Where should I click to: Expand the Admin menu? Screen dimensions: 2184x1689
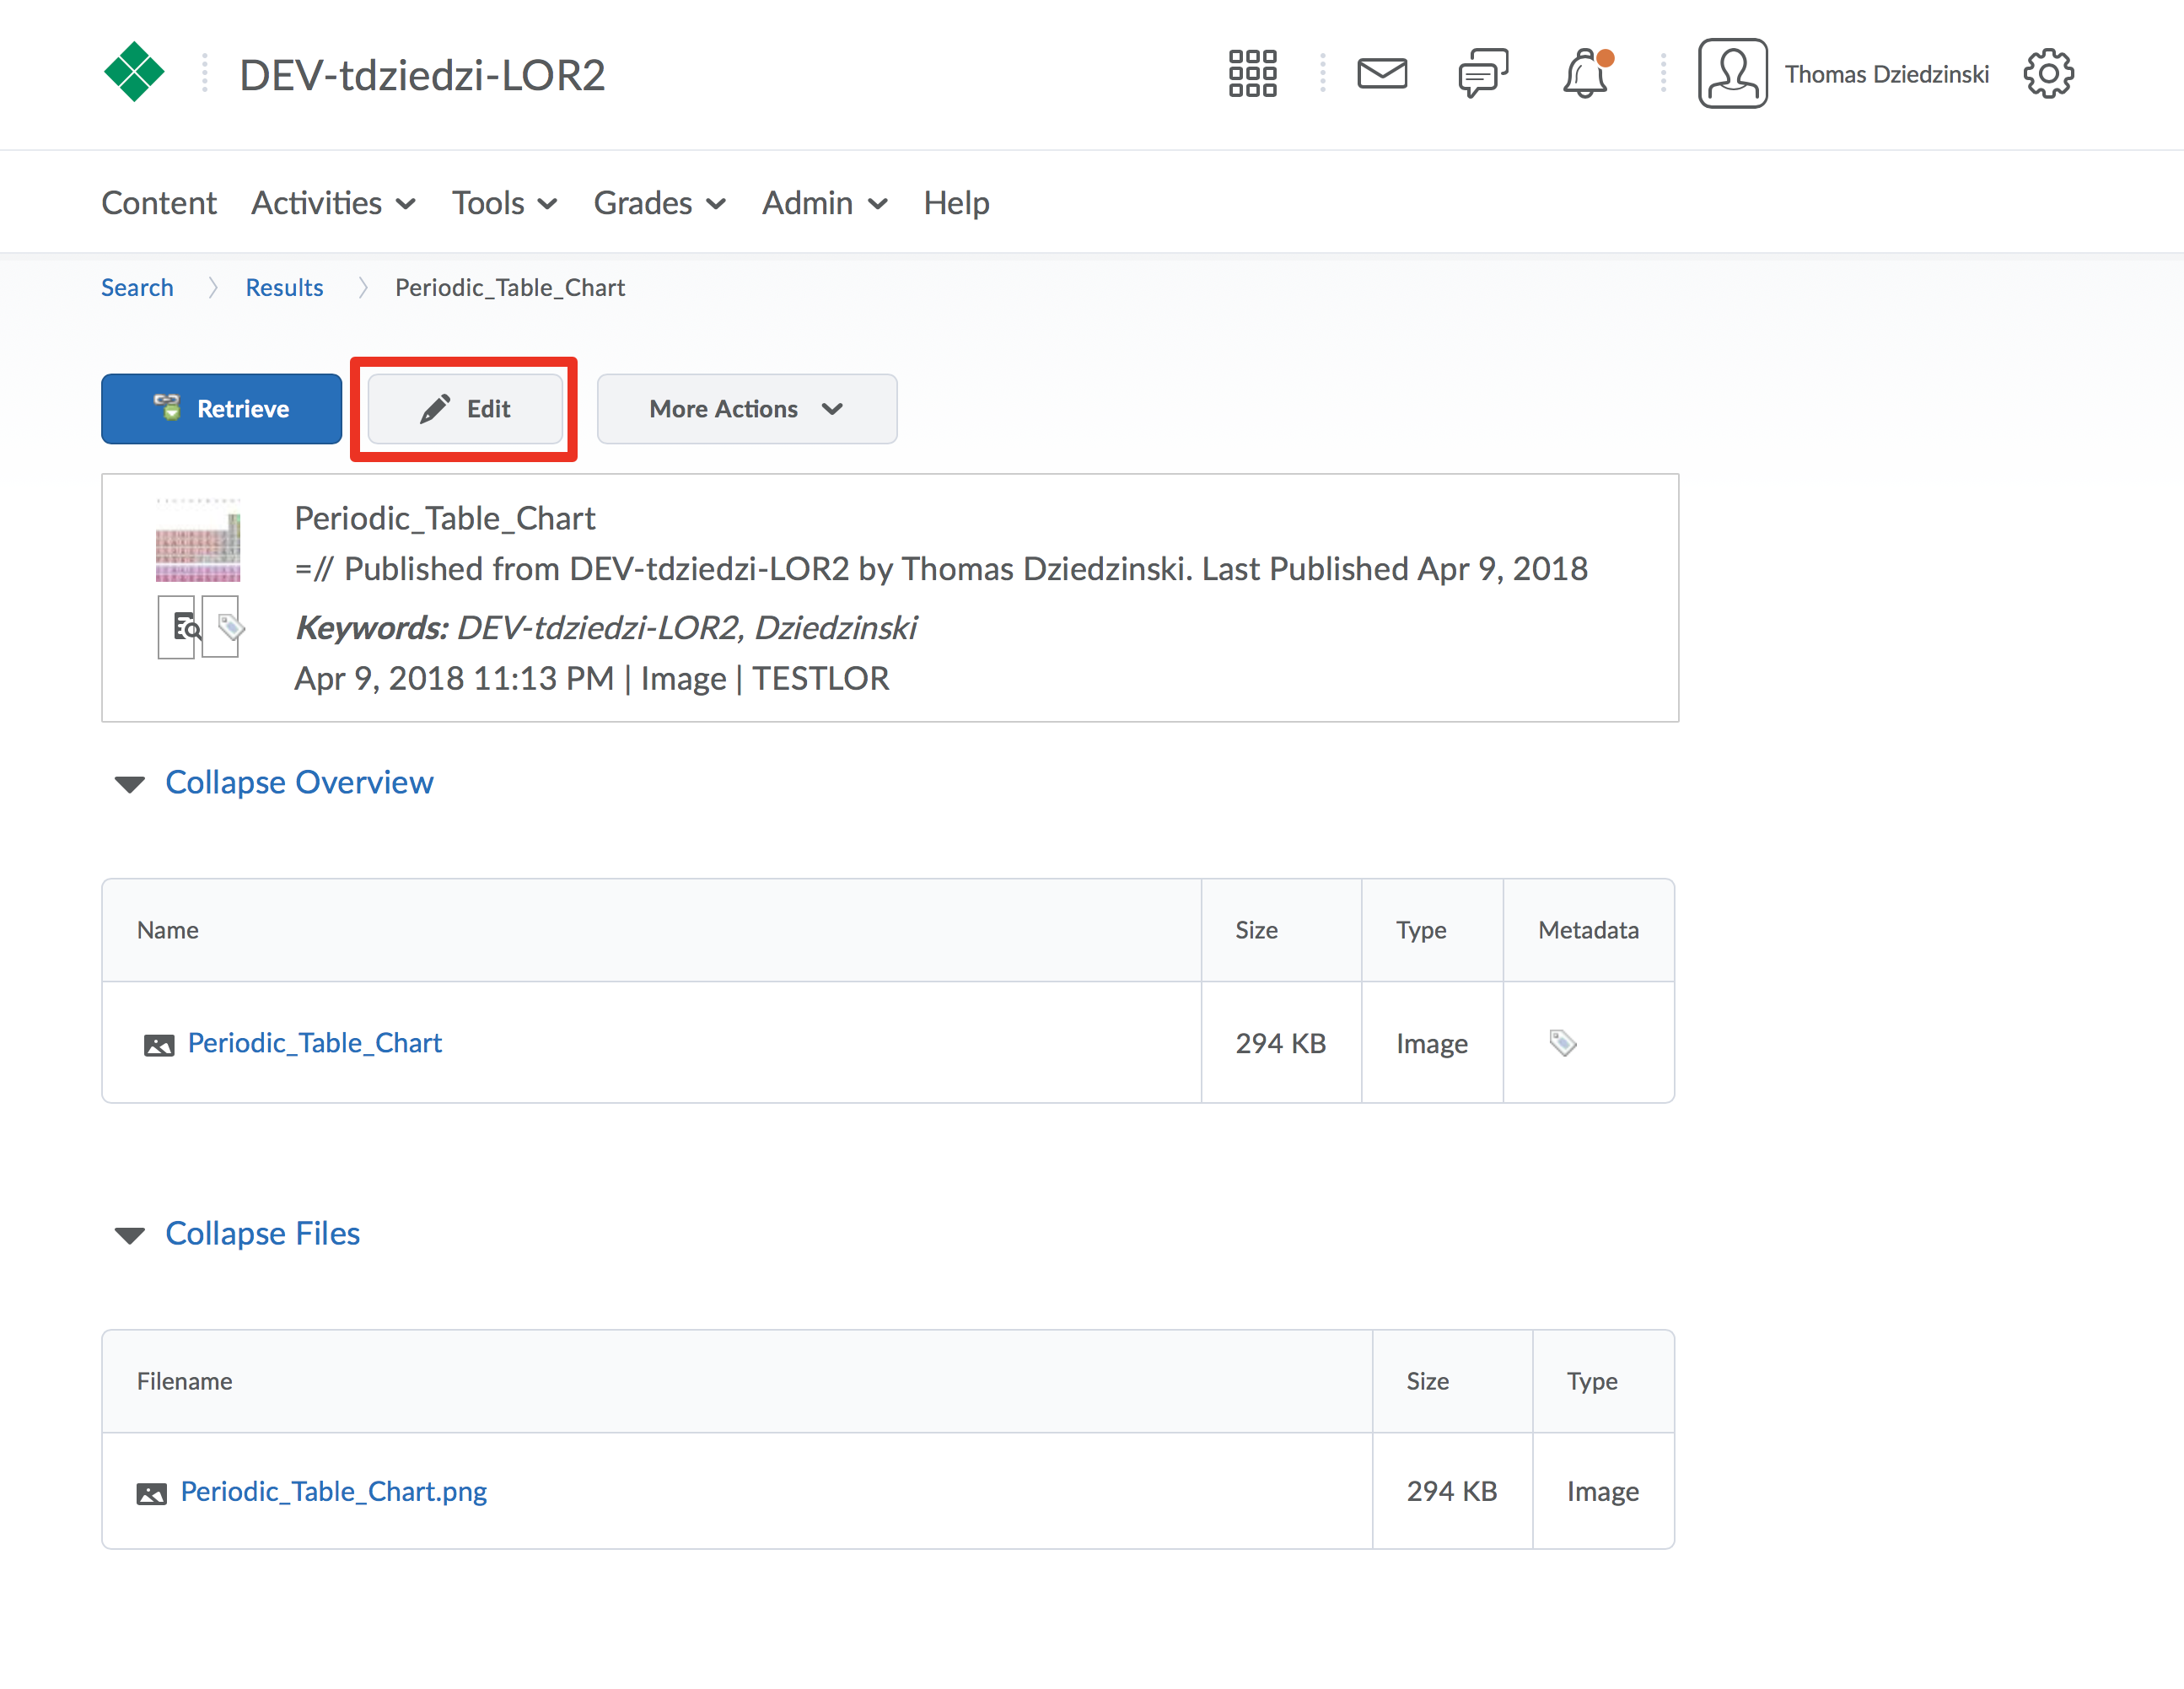click(824, 203)
